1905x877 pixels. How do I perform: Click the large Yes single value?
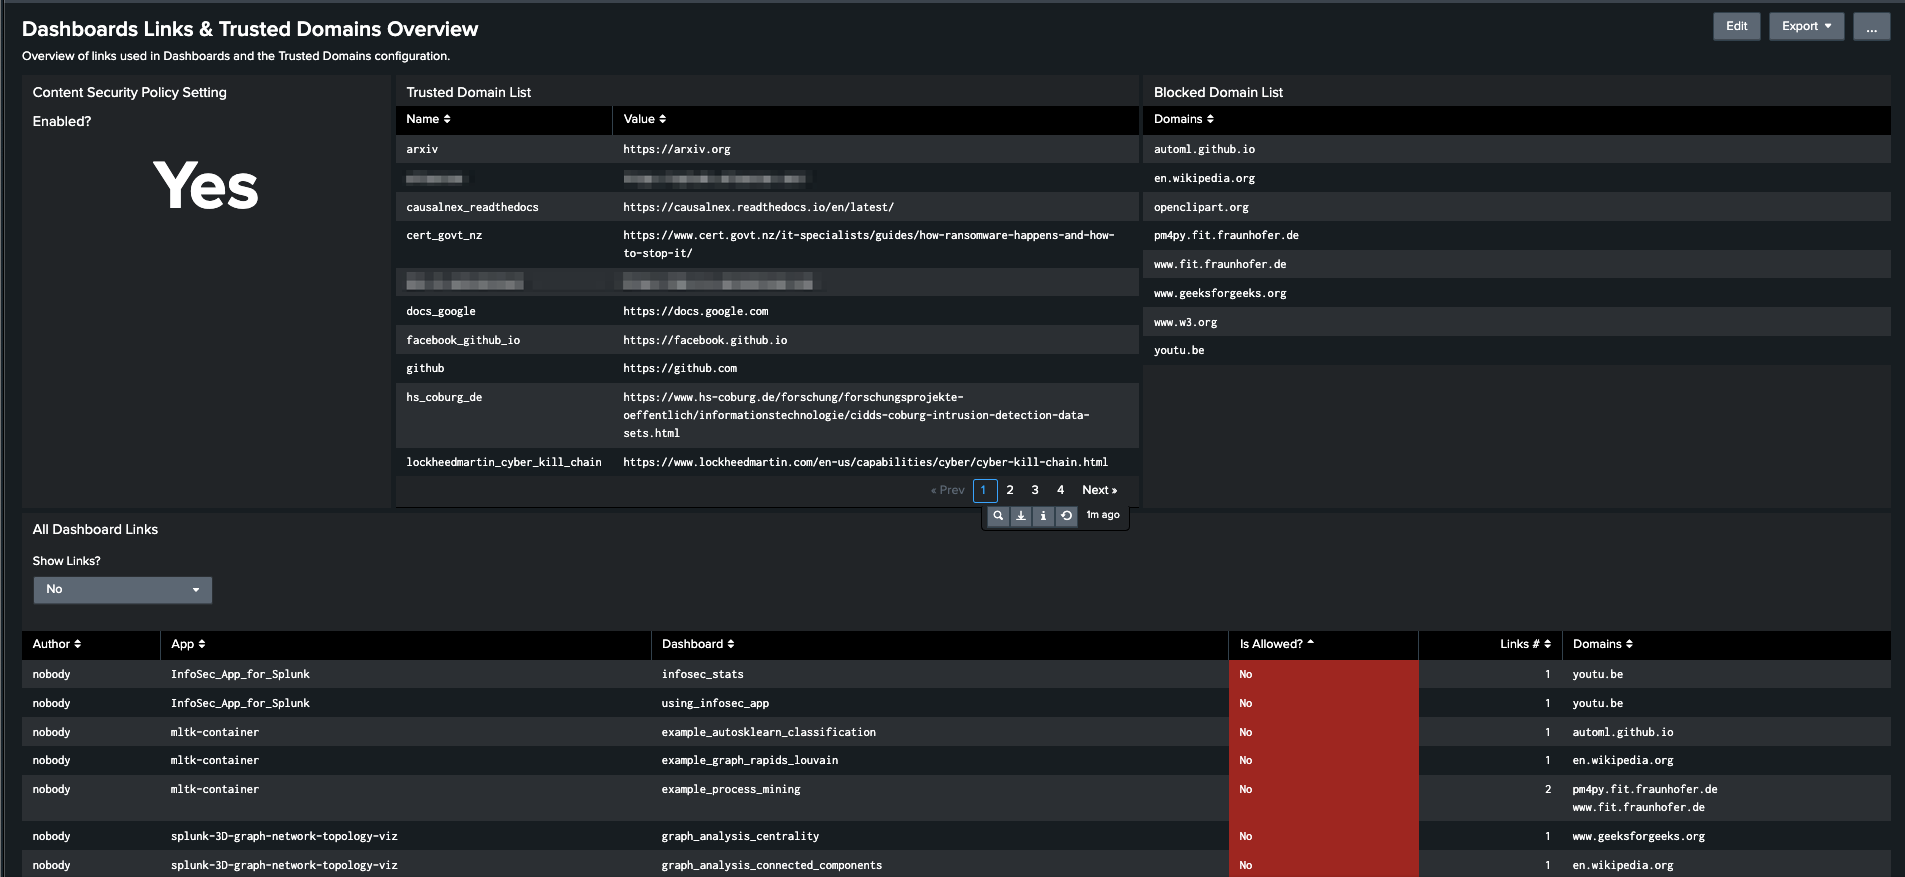205,186
